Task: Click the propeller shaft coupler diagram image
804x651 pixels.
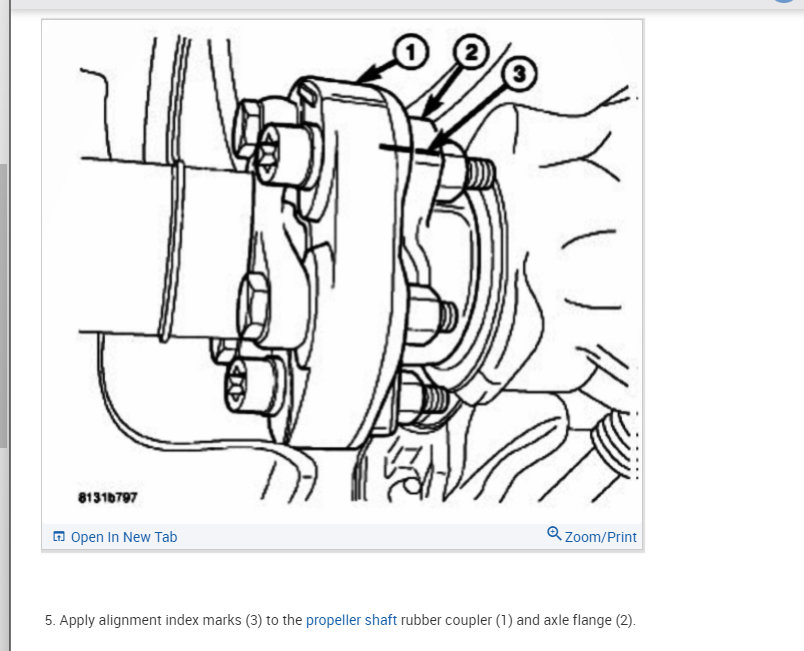Action: [342, 272]
